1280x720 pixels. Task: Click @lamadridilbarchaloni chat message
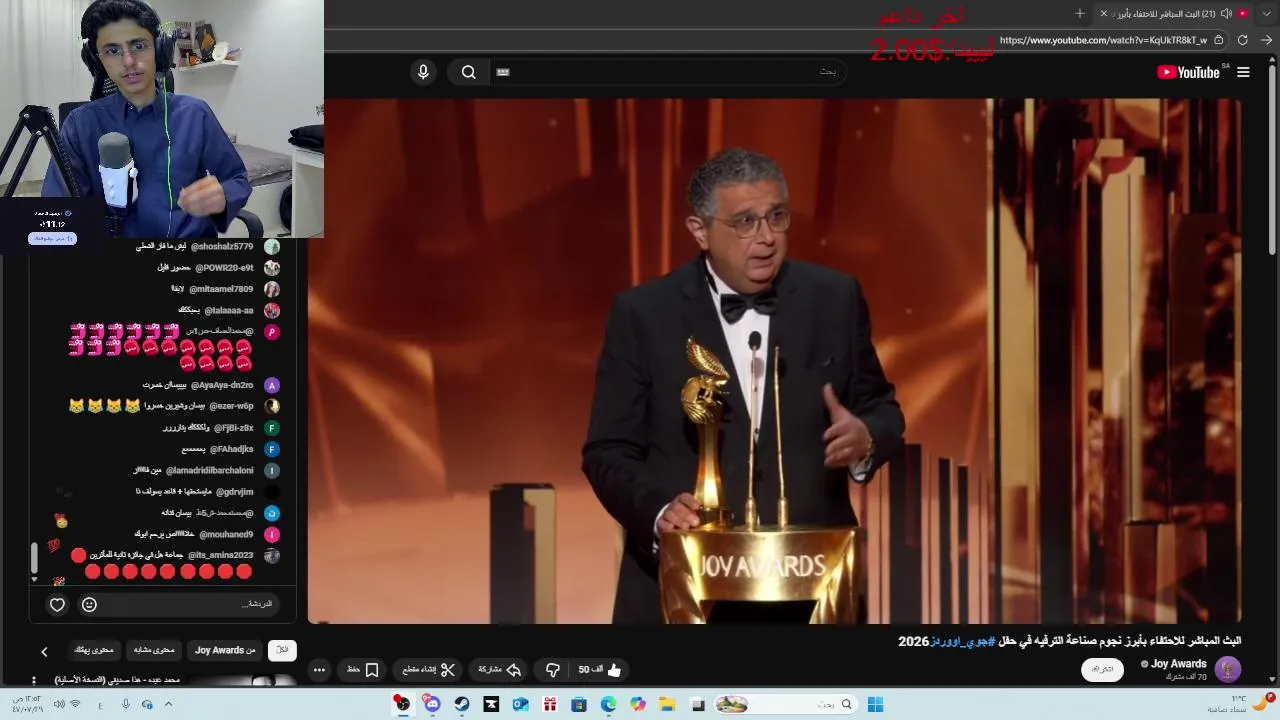tap(194, 470)
